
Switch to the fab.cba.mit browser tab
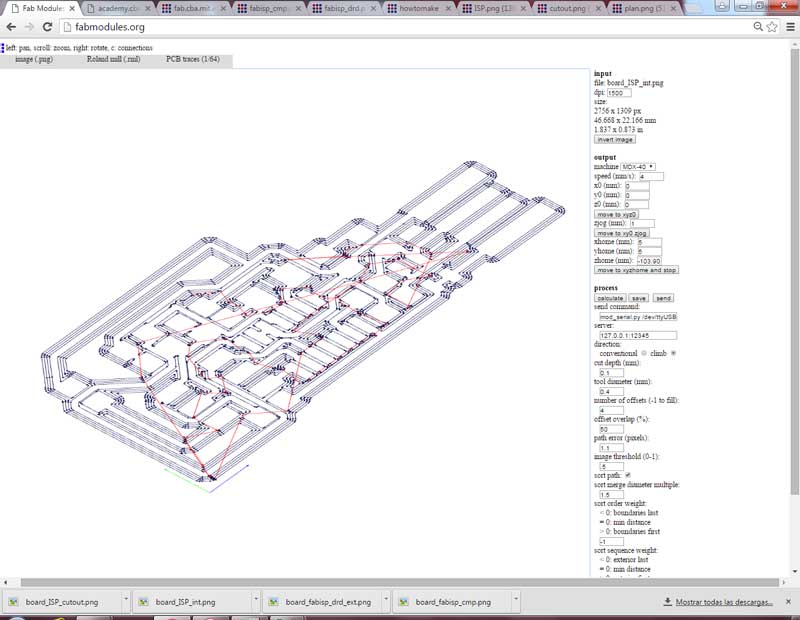click(192, 9)
